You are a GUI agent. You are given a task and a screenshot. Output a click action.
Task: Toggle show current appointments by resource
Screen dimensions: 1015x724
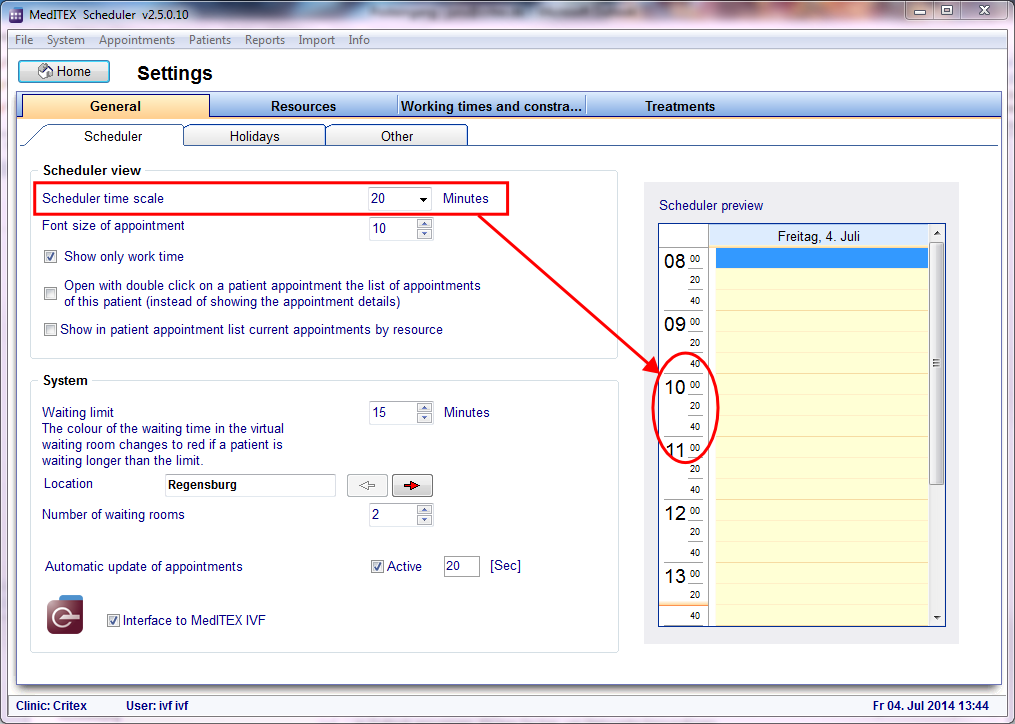pos(50,330)
